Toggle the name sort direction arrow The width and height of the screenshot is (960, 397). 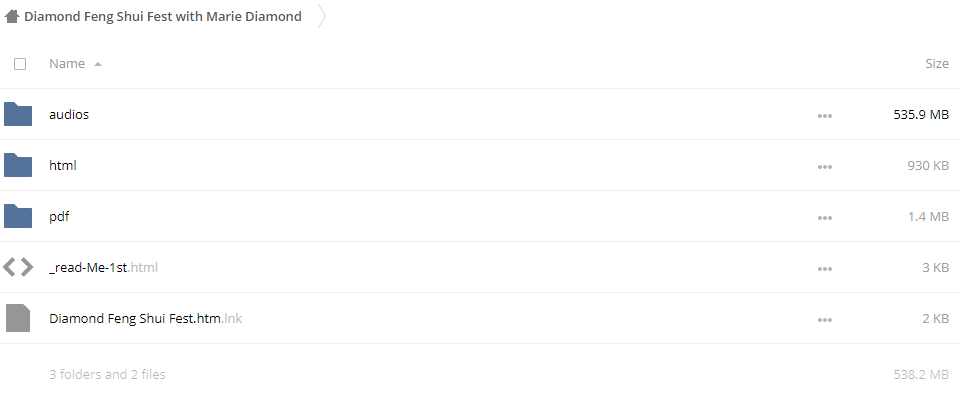point(97,64)
